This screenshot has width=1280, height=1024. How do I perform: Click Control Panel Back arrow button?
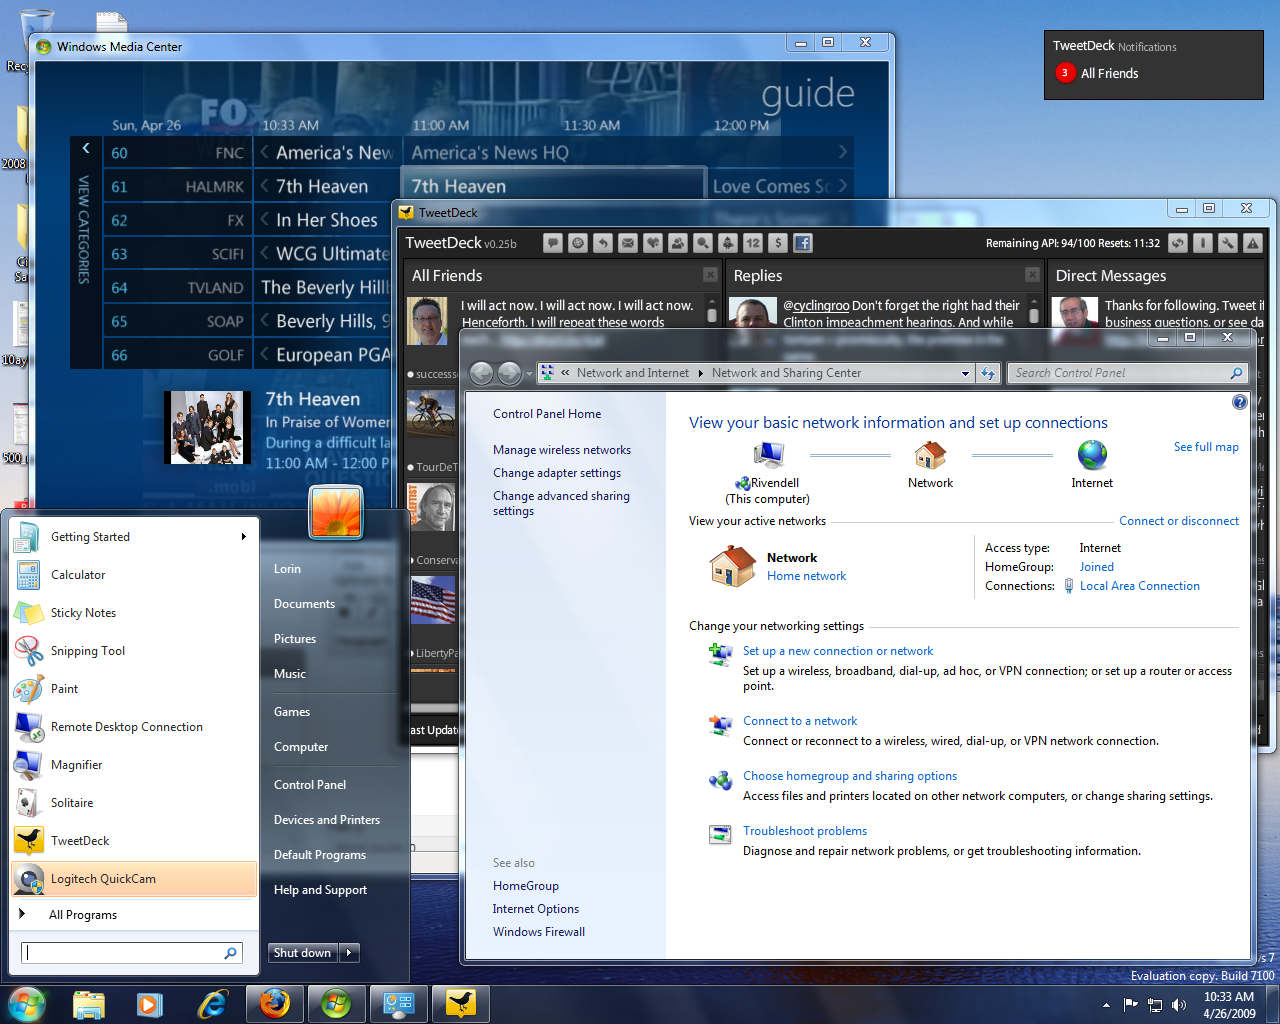tap(482, 373)
